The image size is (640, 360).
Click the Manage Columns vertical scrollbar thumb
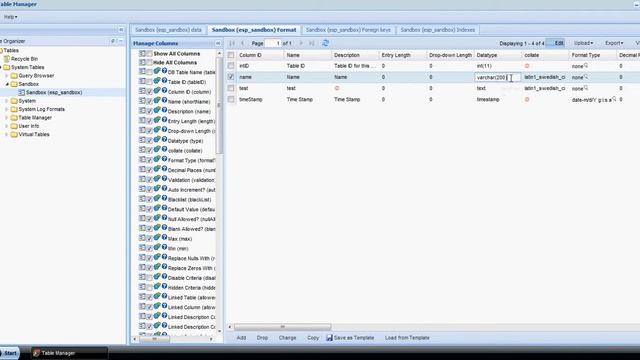click(220, 105)
